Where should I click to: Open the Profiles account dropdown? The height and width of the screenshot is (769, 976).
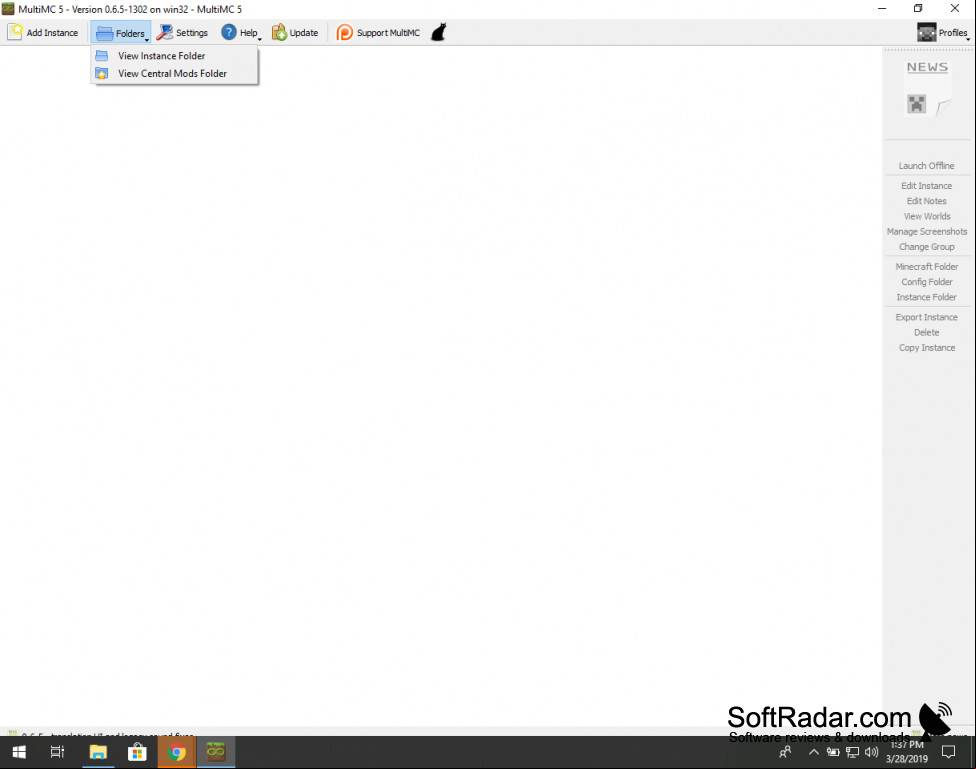click(942, 32)
